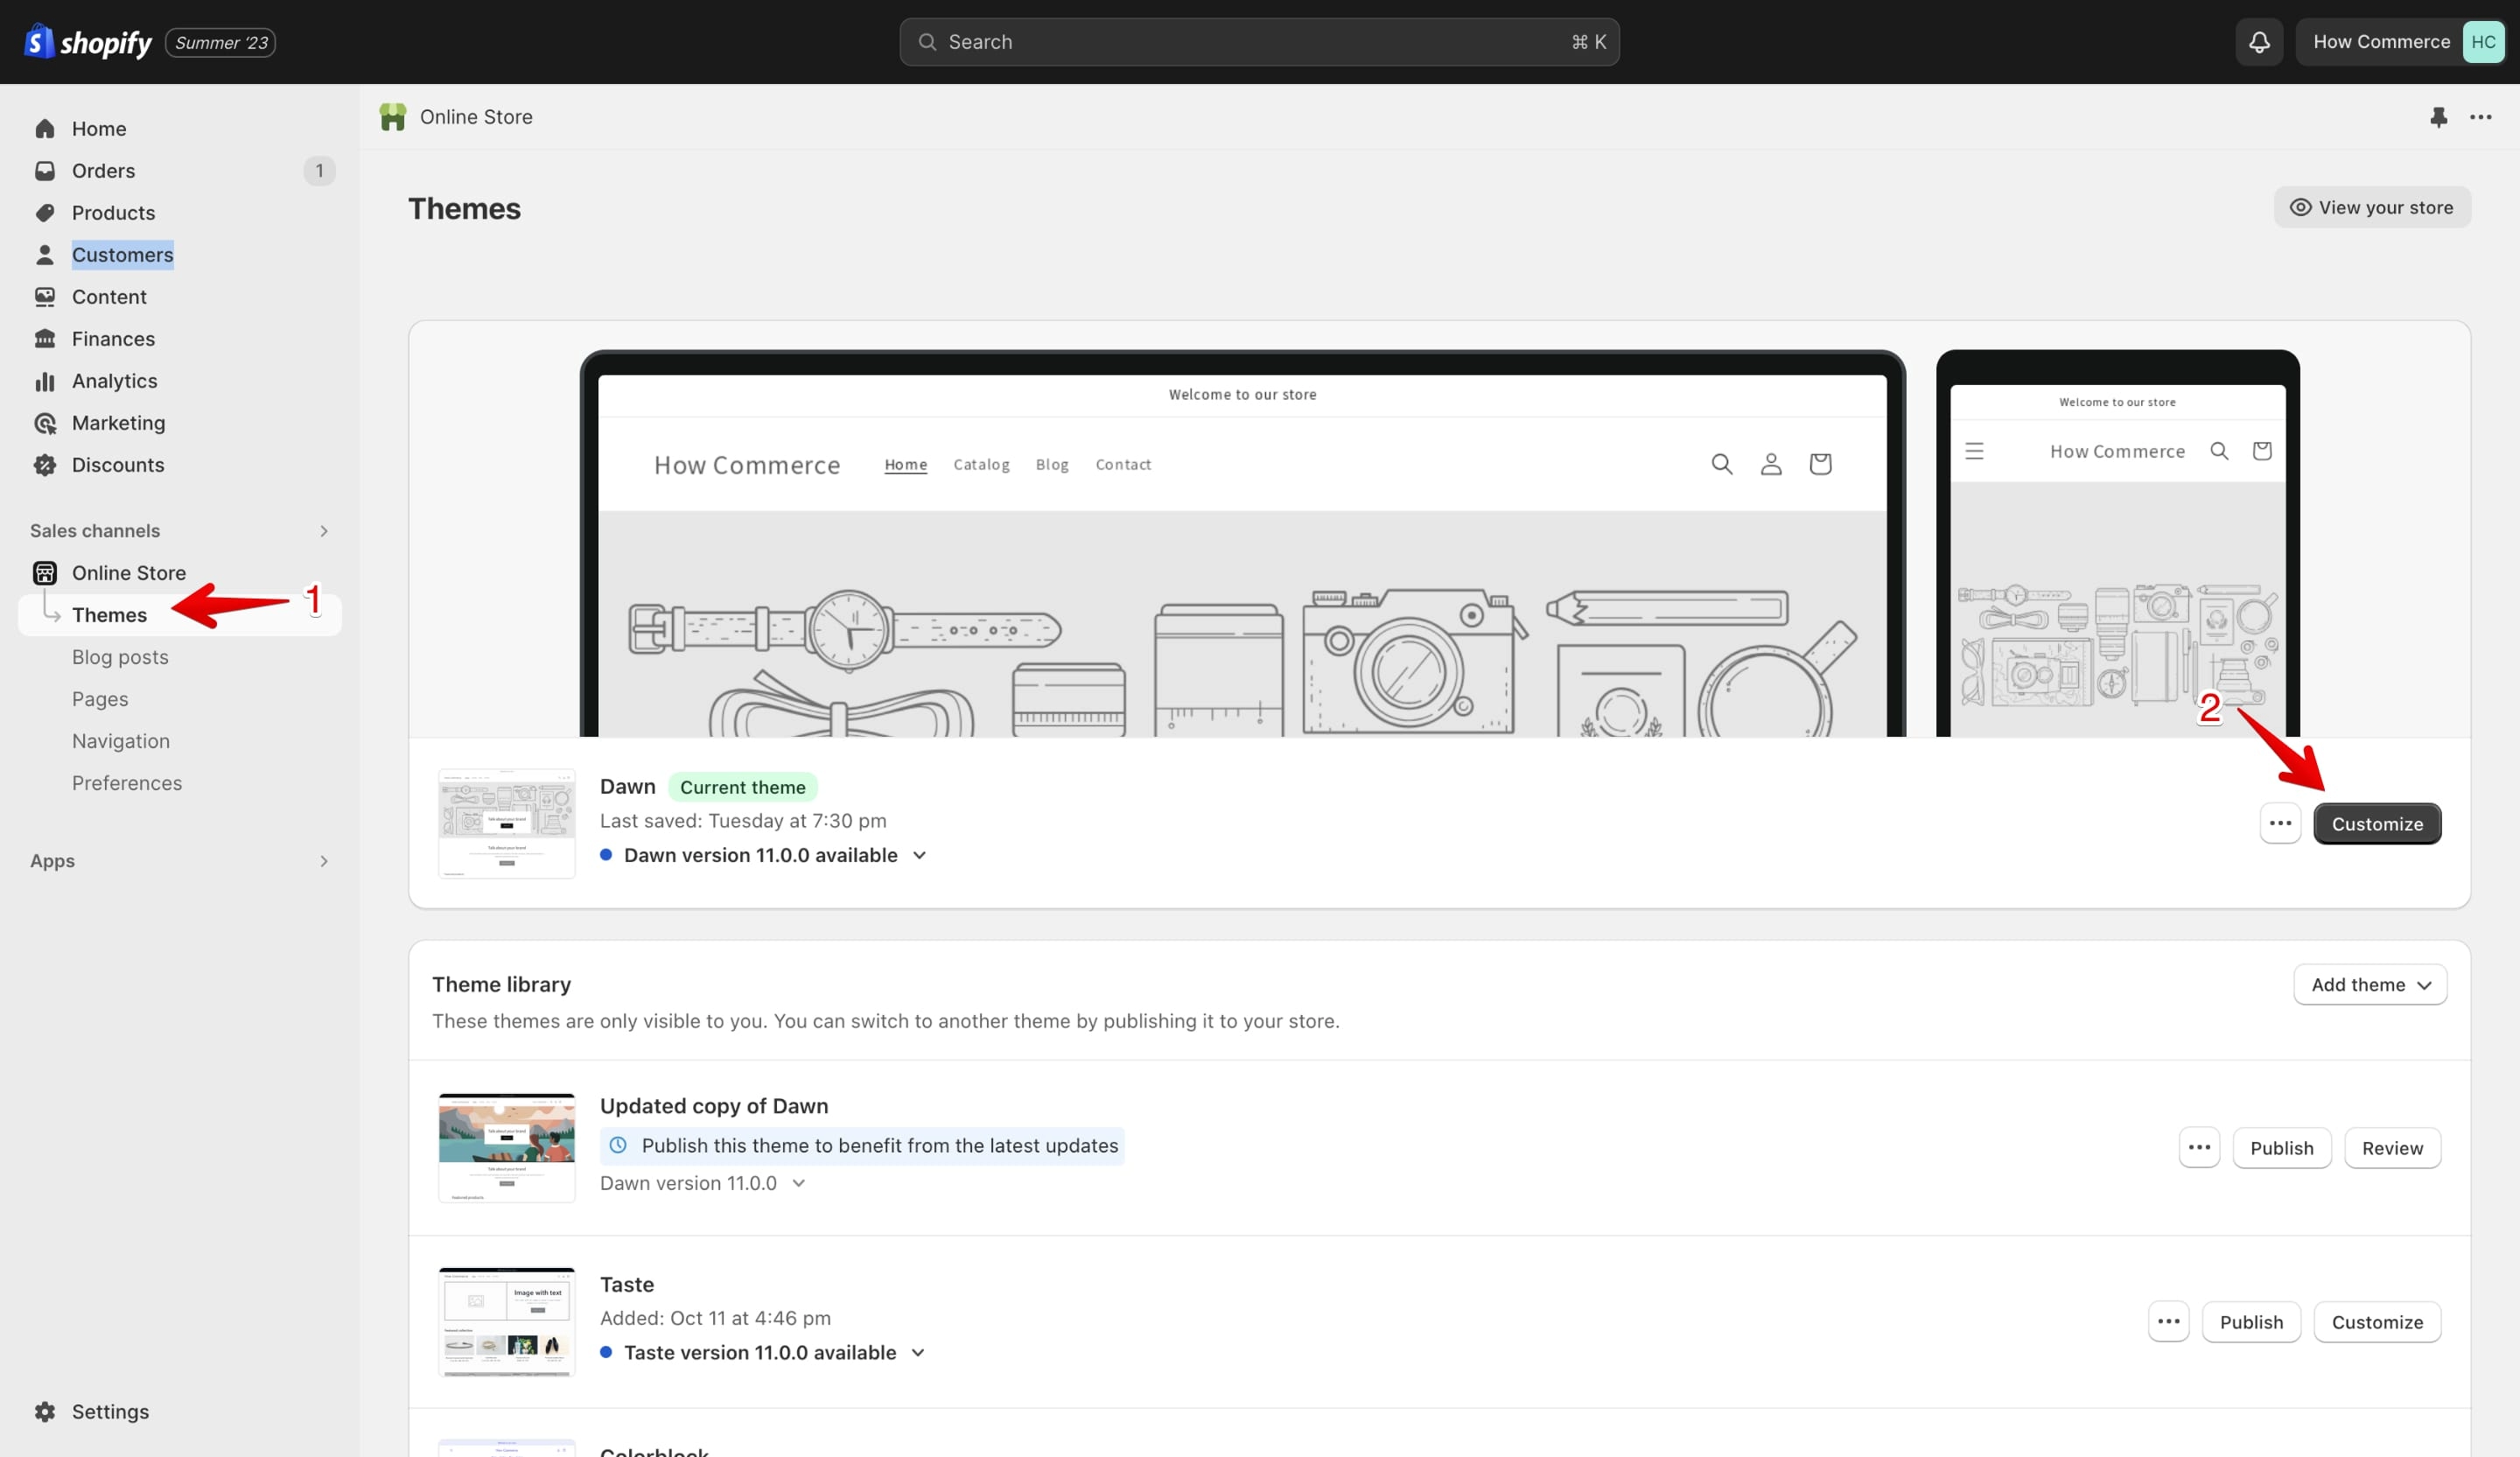
Task: Open more actions for Taste theme
Action: [2168, 1322]
